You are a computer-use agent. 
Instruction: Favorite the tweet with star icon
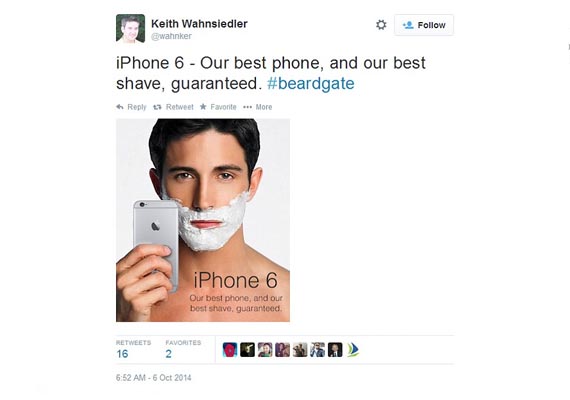point(218,107)
